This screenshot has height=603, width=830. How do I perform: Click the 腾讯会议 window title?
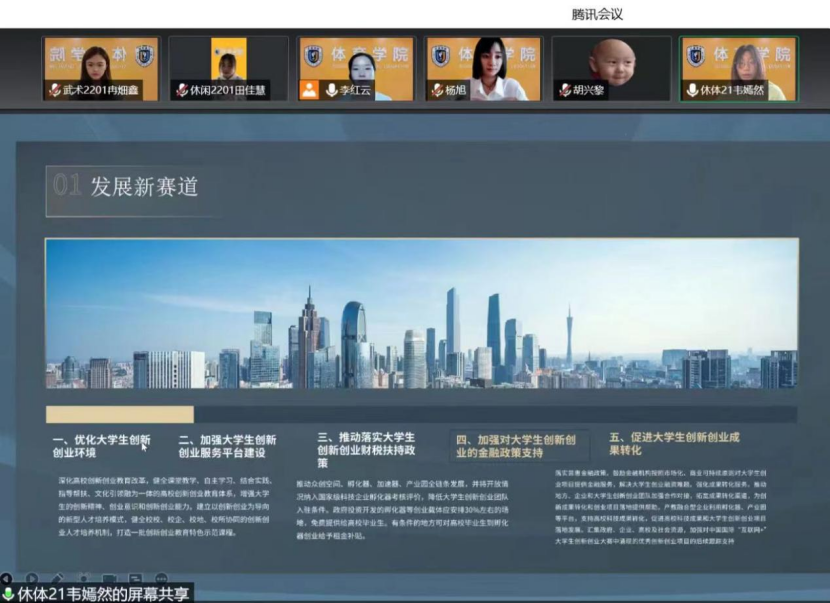pyautogui.click(x=597, y=14)
